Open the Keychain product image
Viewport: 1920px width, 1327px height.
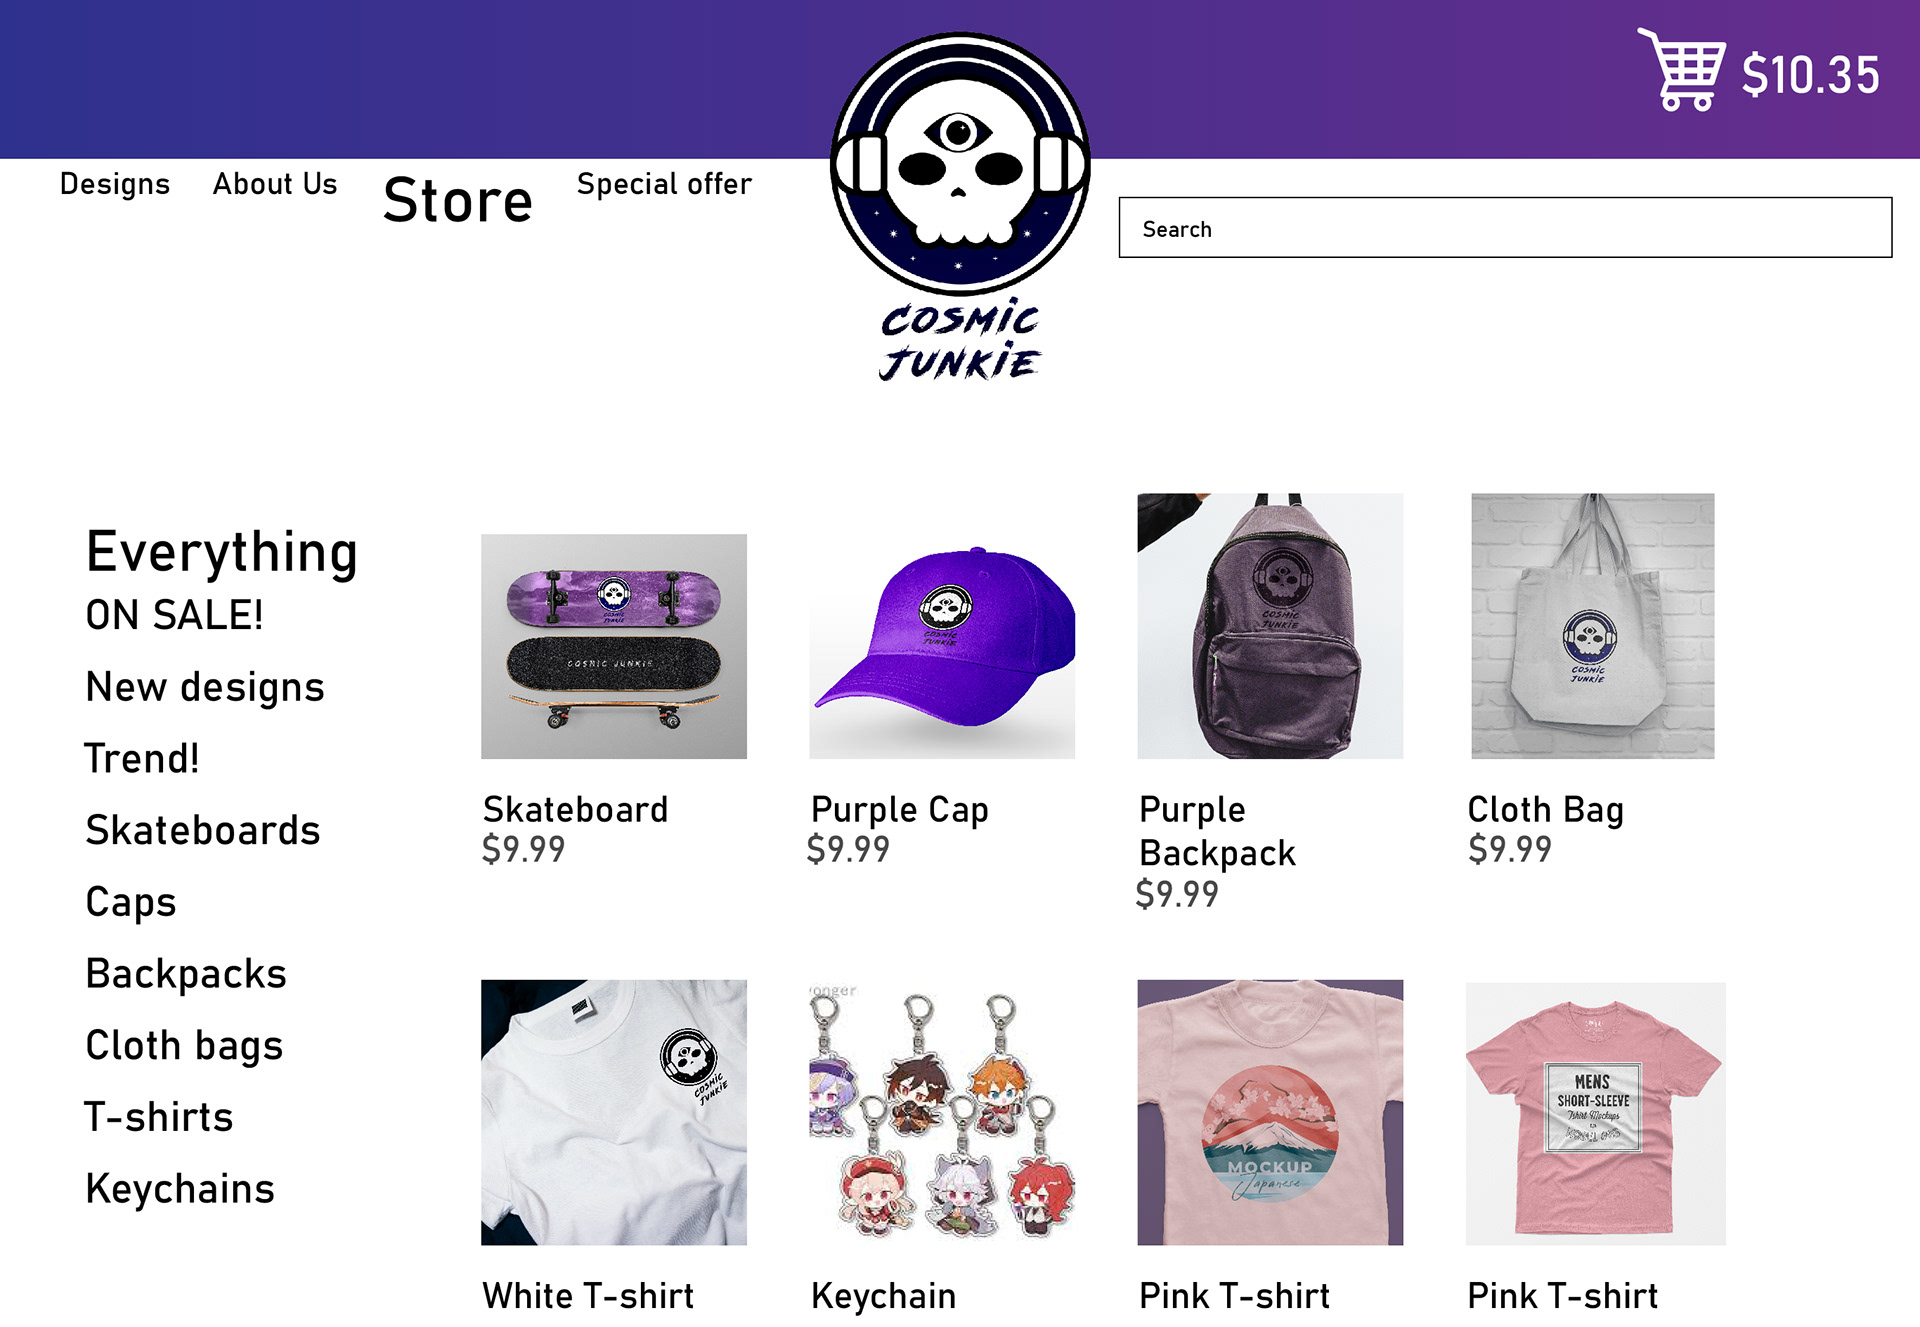click(942, 1112)
